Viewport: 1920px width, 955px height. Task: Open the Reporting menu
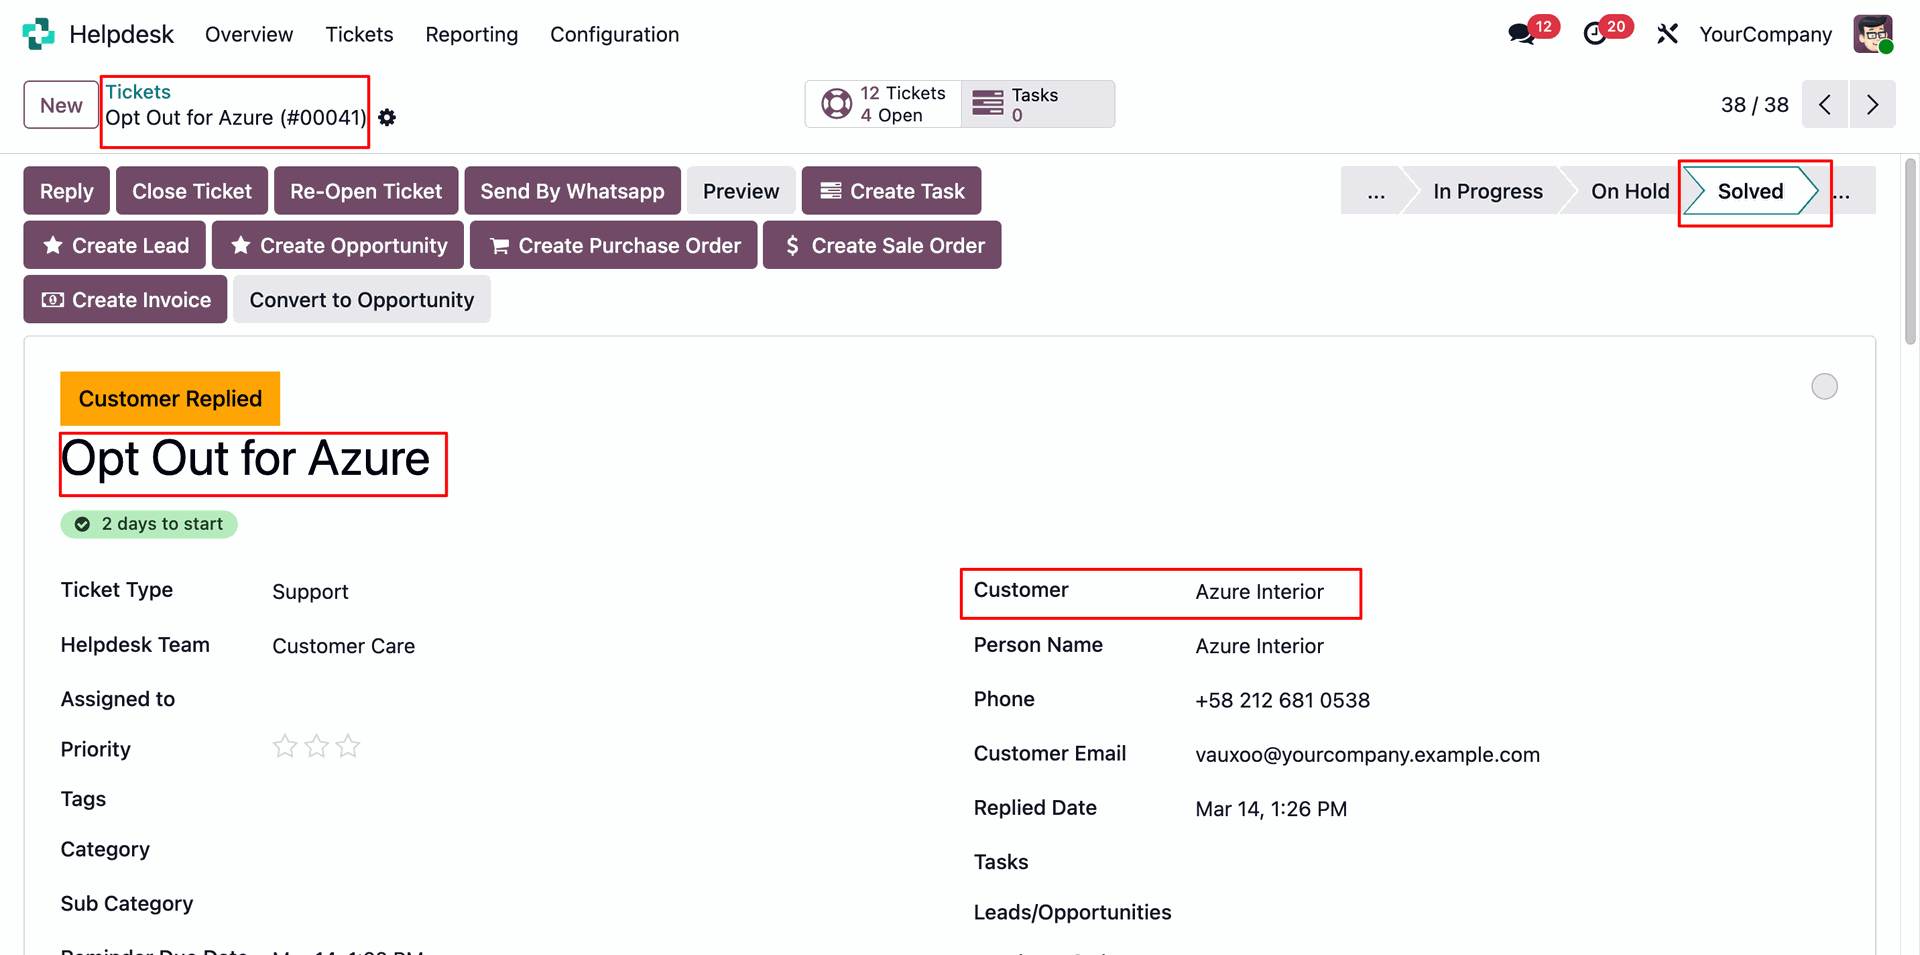pyautogui.click(x=471, y=34)
